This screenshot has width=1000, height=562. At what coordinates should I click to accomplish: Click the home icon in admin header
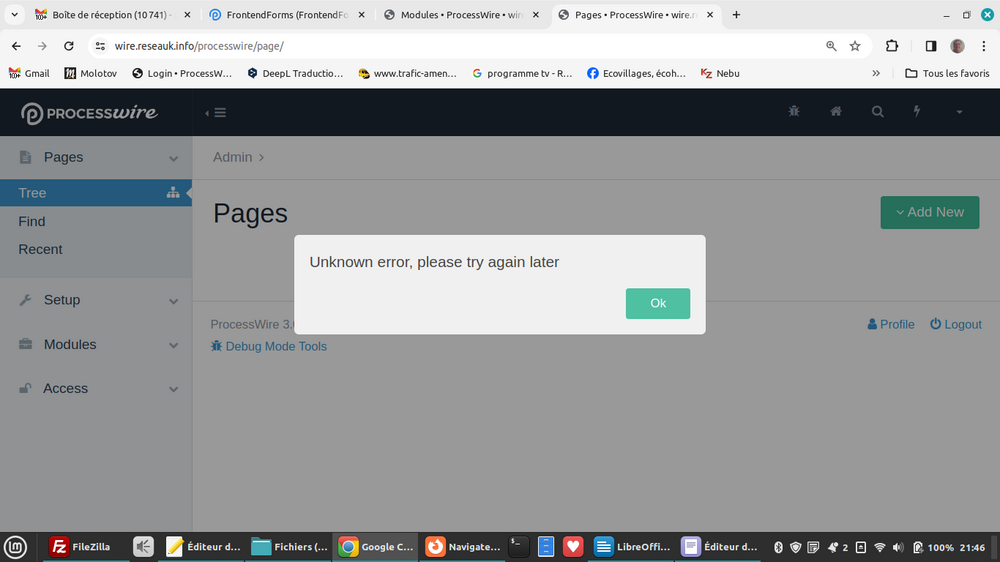pos(835,111)
